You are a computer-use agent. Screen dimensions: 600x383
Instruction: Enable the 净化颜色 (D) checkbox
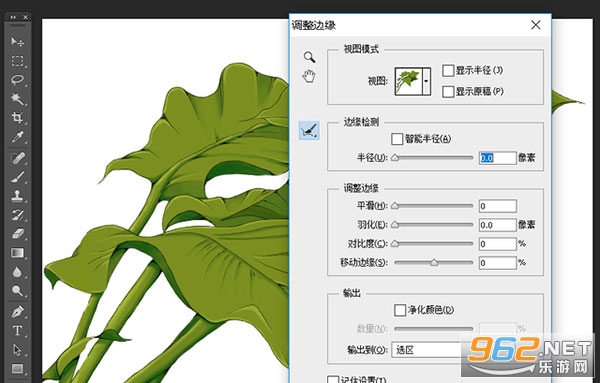coord(399,310)
